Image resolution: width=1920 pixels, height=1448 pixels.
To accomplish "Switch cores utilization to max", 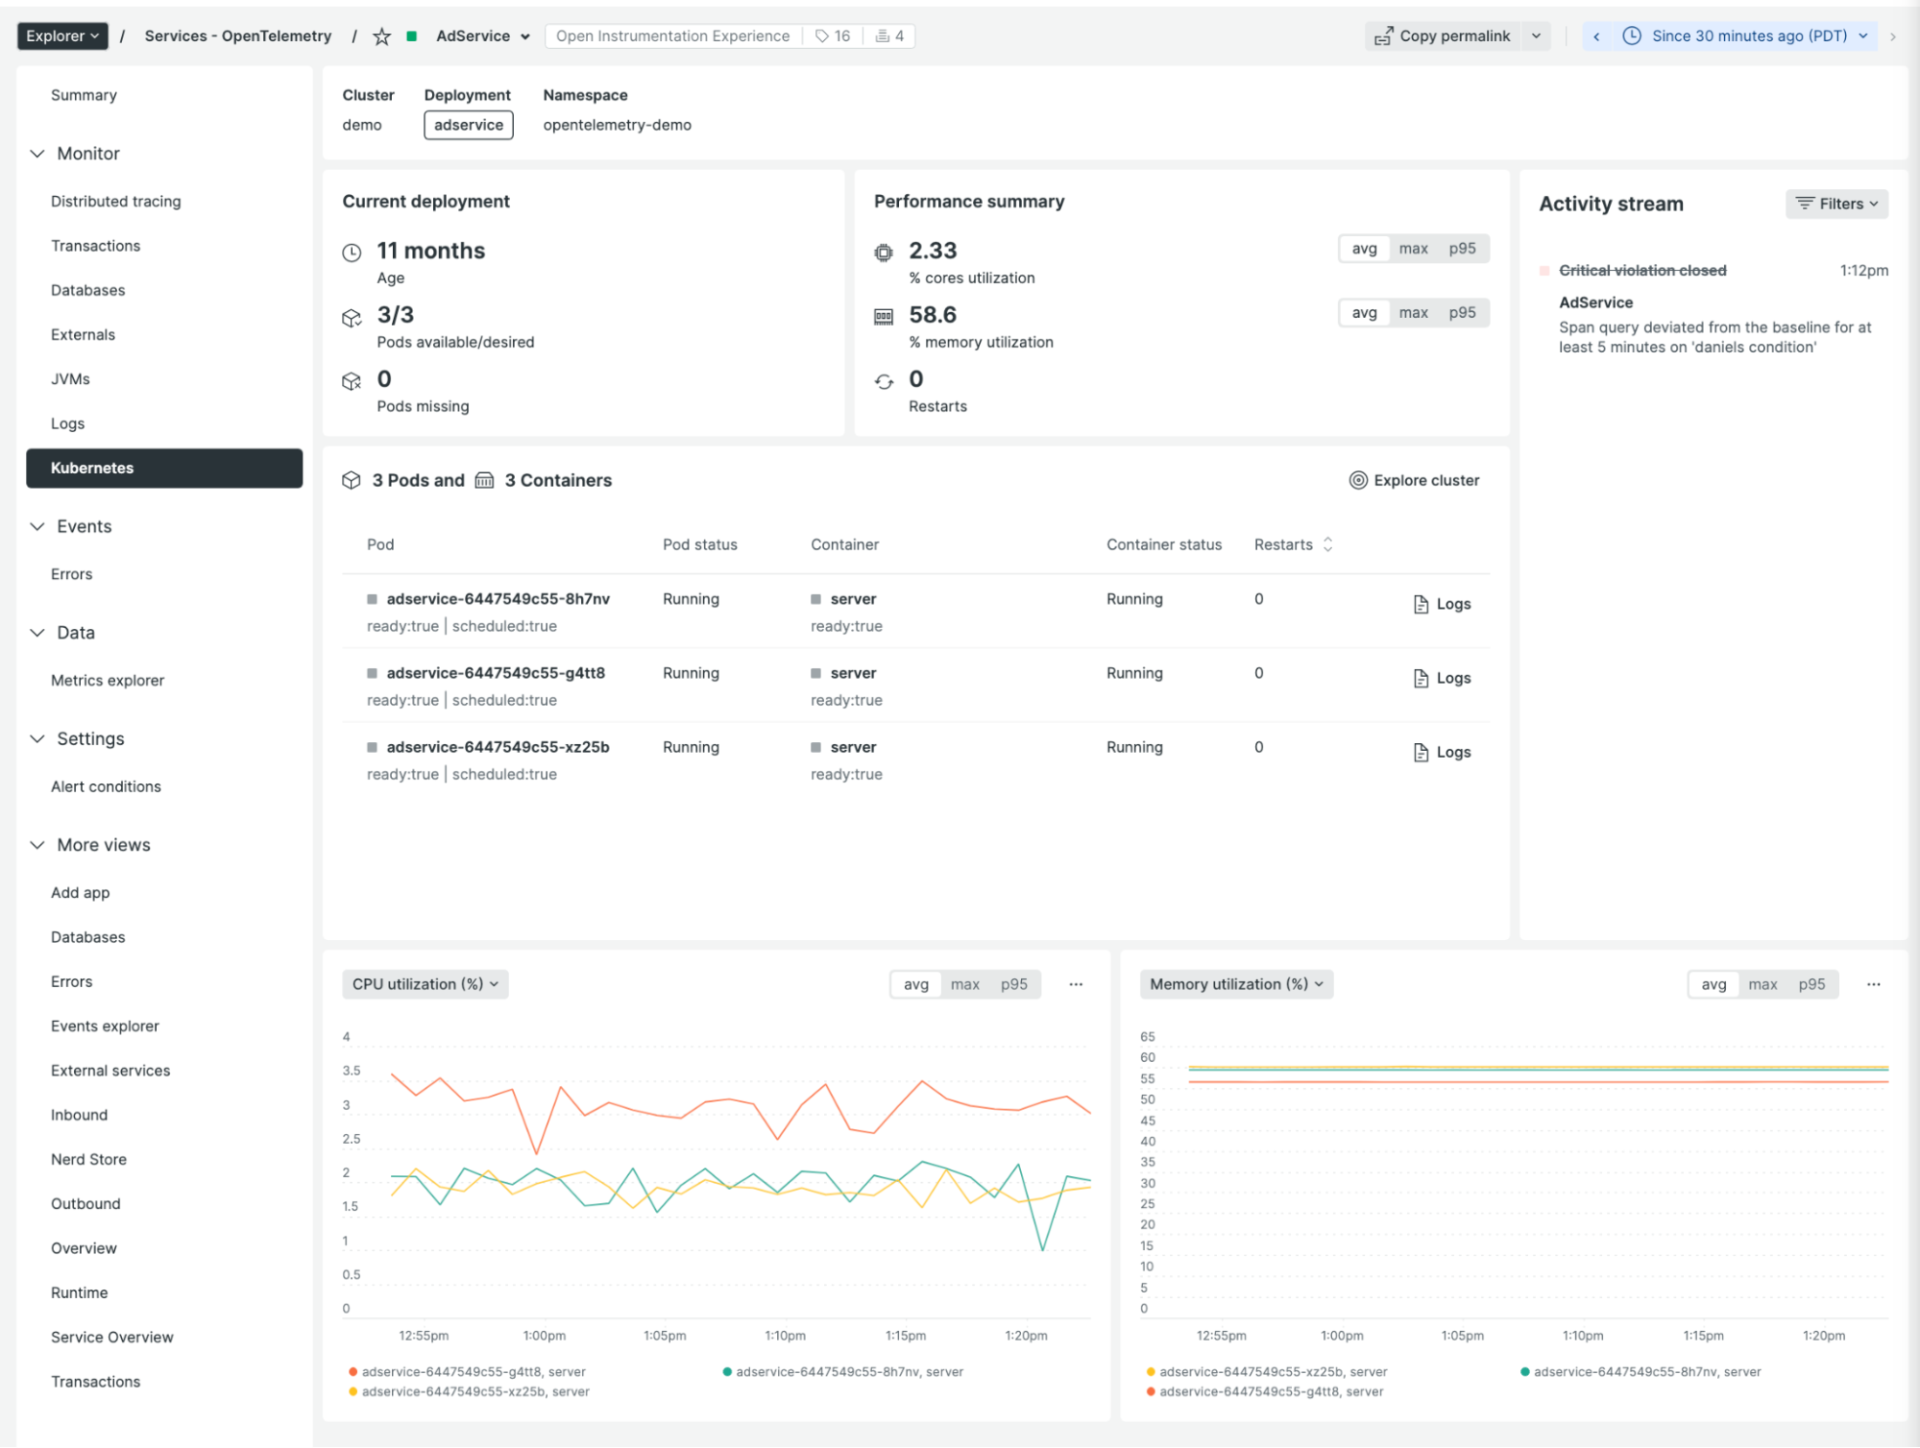I will [x=1413, y=248].
